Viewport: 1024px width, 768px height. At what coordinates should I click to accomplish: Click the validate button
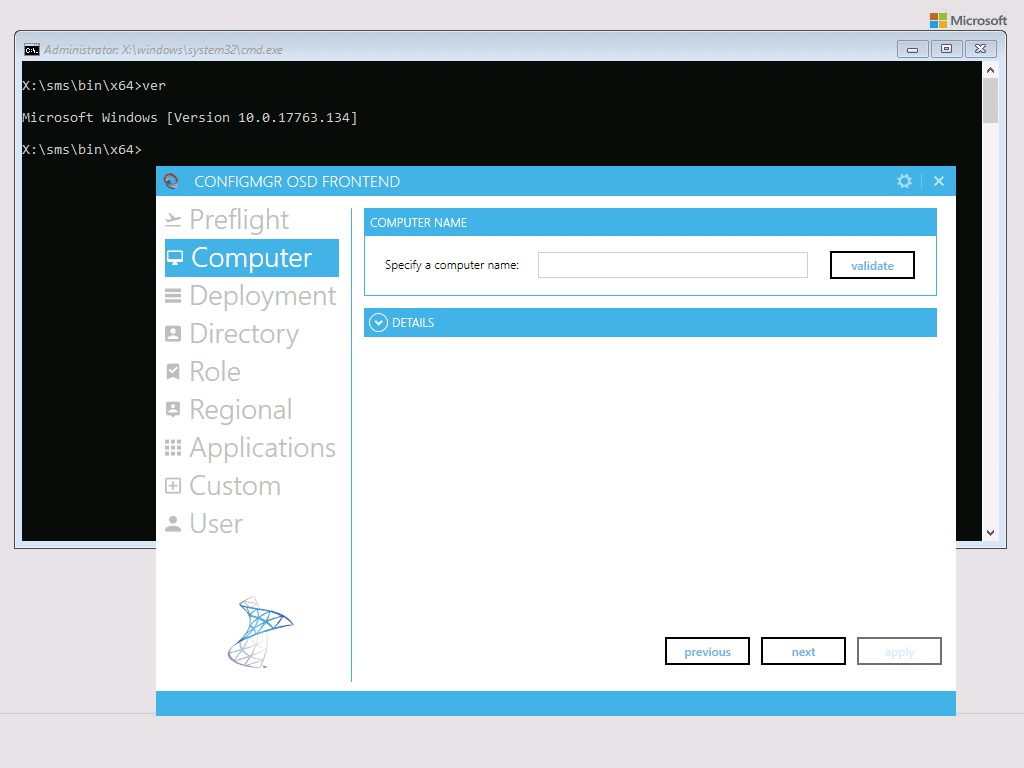click(872, 265)
